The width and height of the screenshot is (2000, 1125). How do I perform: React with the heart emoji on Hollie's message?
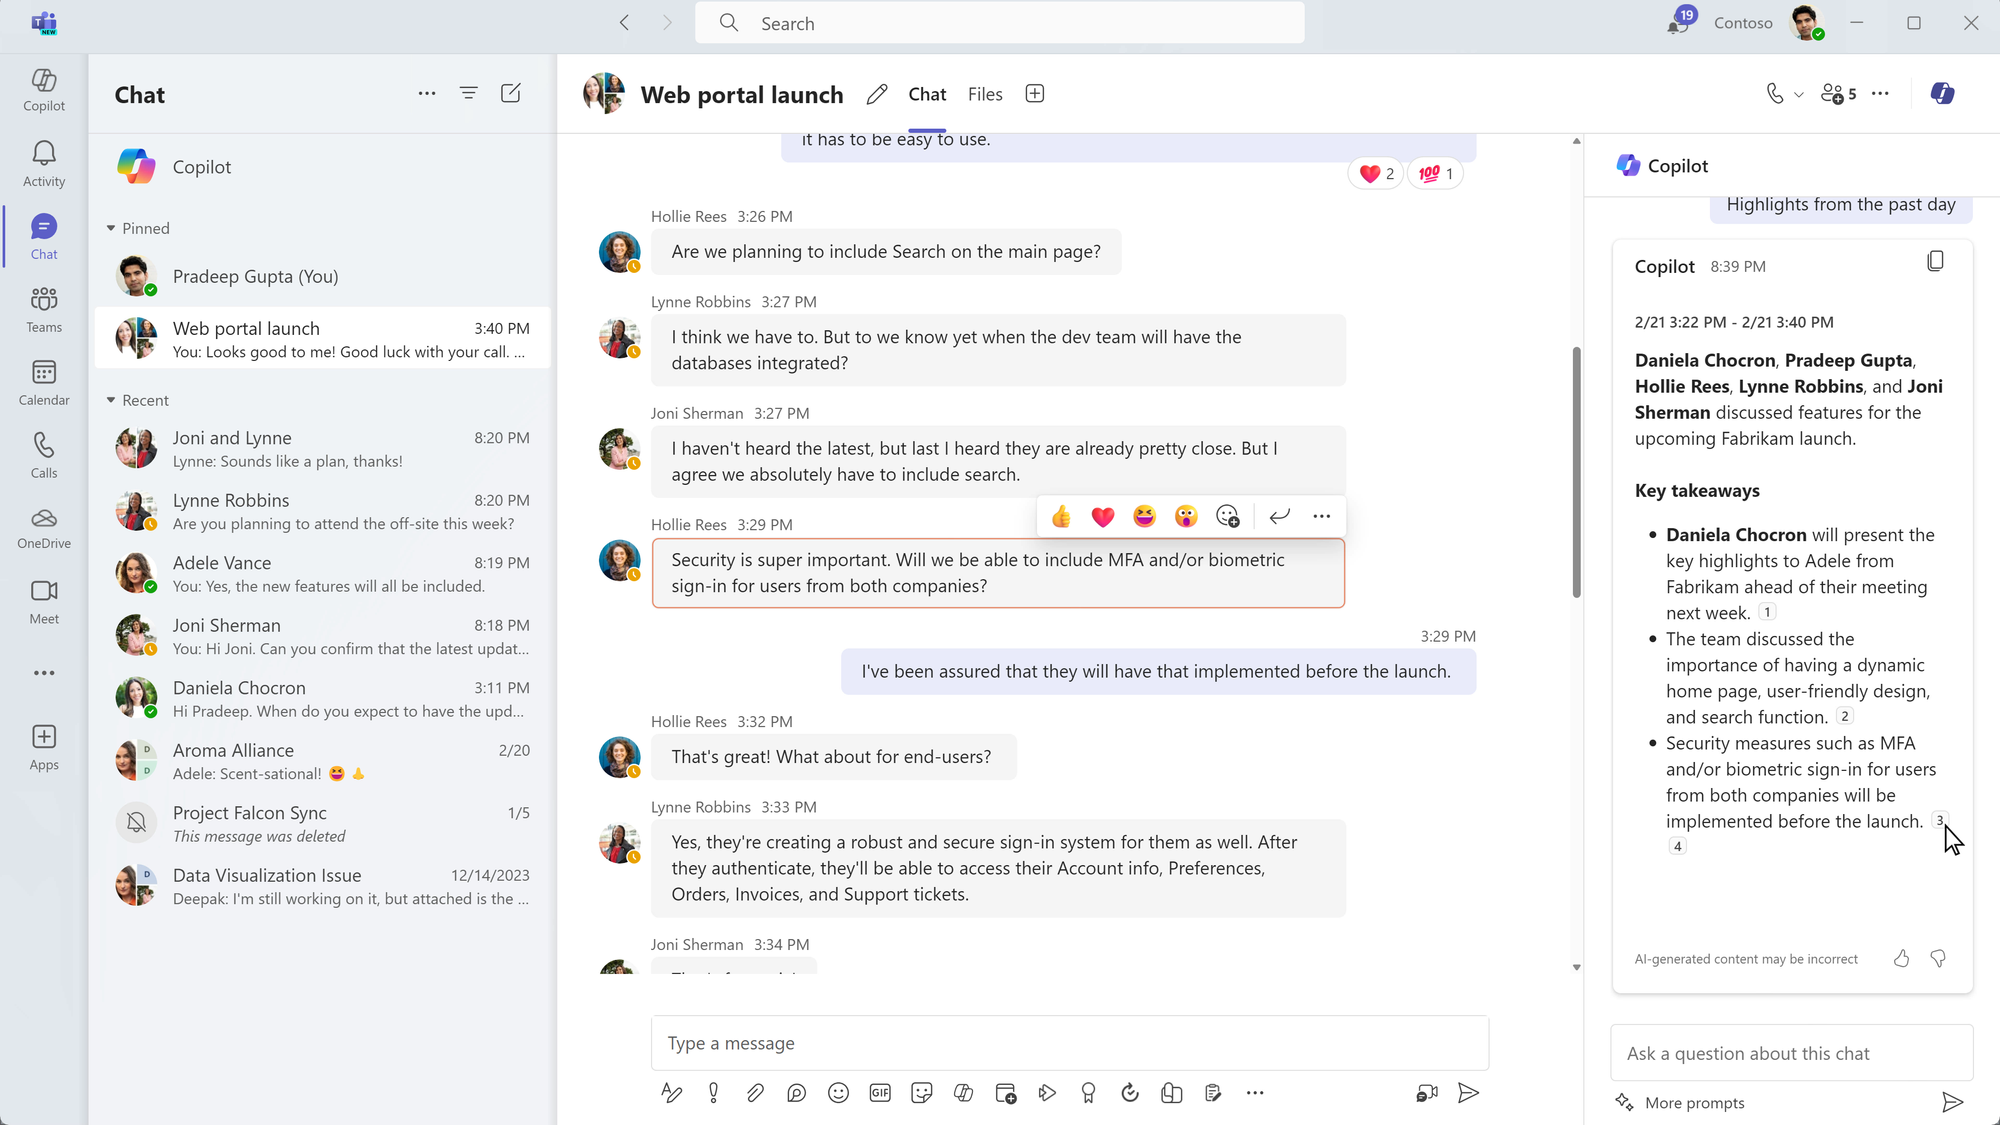[1103, 516]
